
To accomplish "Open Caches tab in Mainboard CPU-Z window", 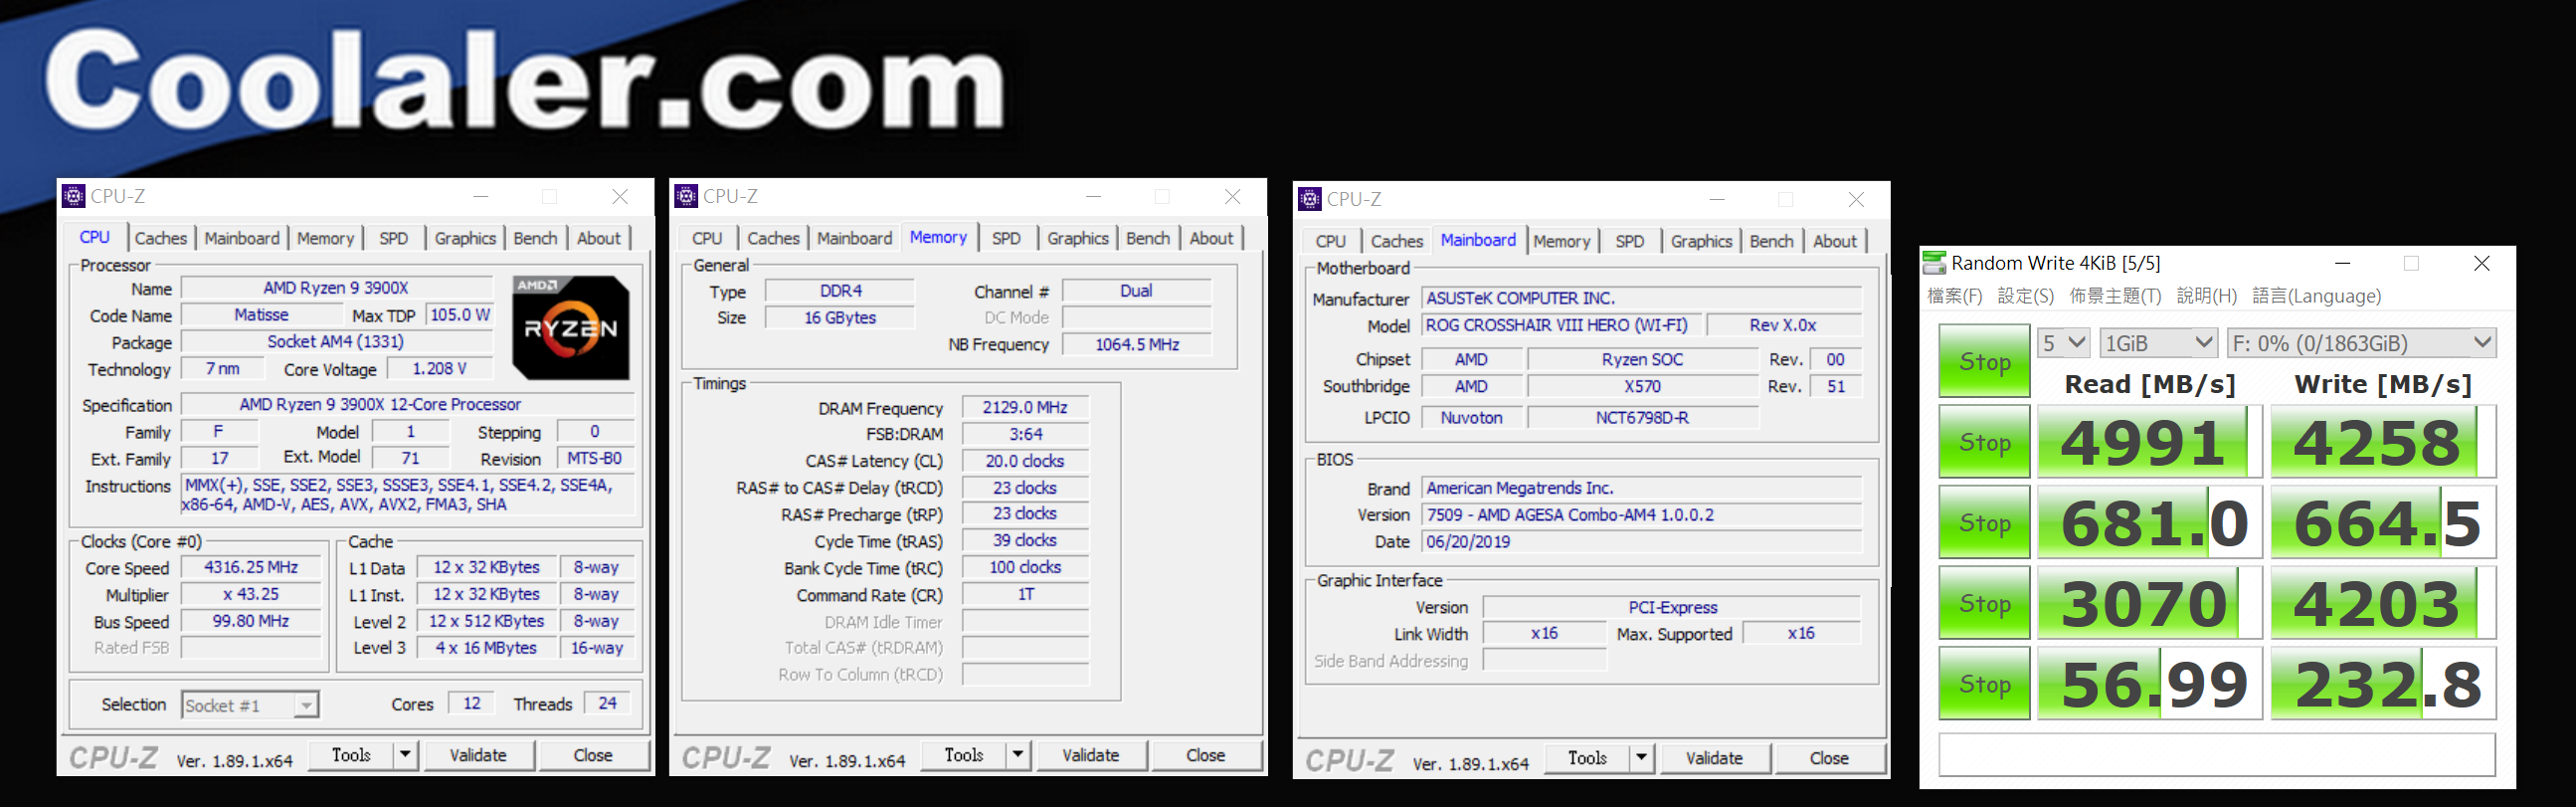I will [1397, 241].
